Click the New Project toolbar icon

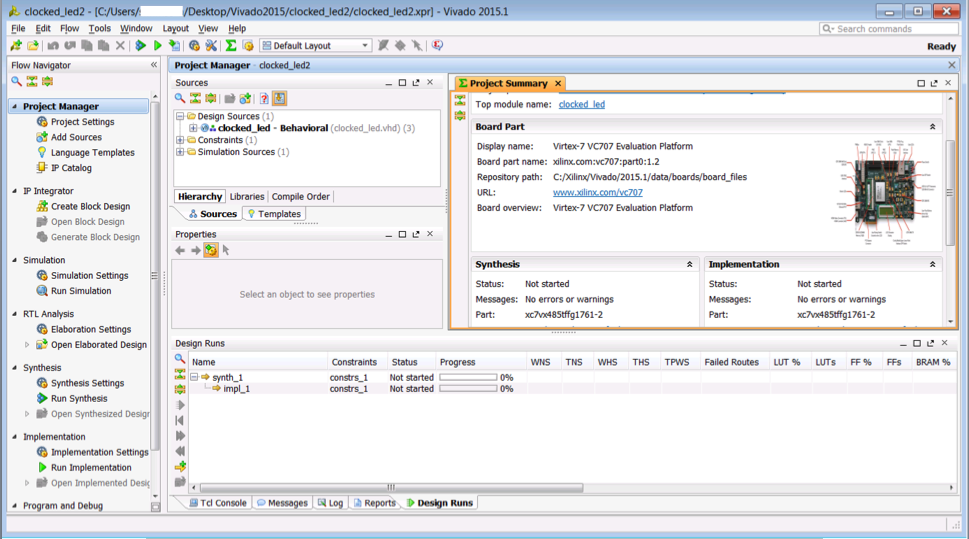[16, 45]
